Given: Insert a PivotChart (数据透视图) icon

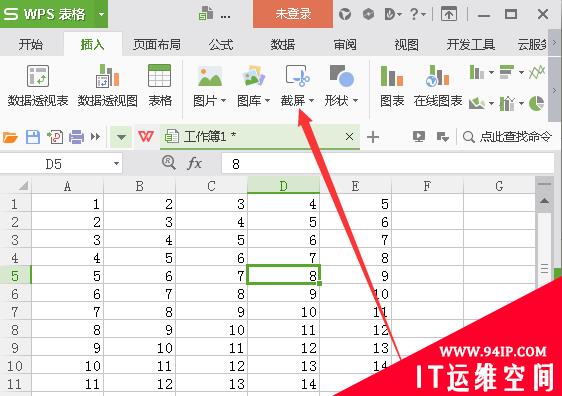Looking at the screenshot, I should click(x=107, y=76).
